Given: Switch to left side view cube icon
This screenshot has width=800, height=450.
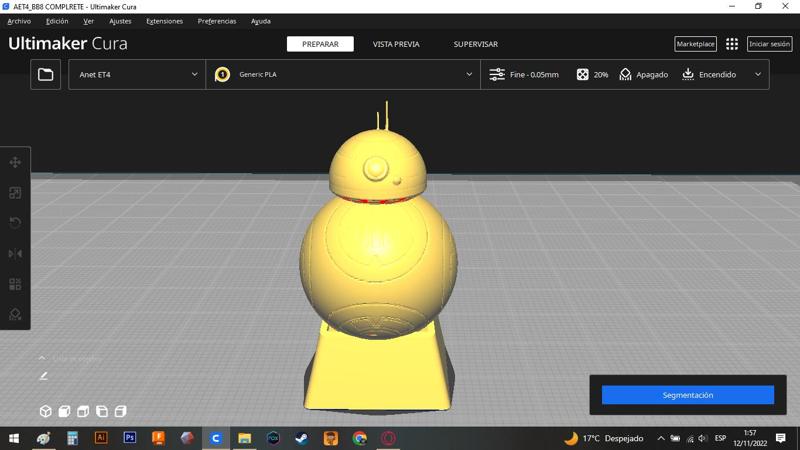Looking at the screenshot, I should [x=102, y=411].
